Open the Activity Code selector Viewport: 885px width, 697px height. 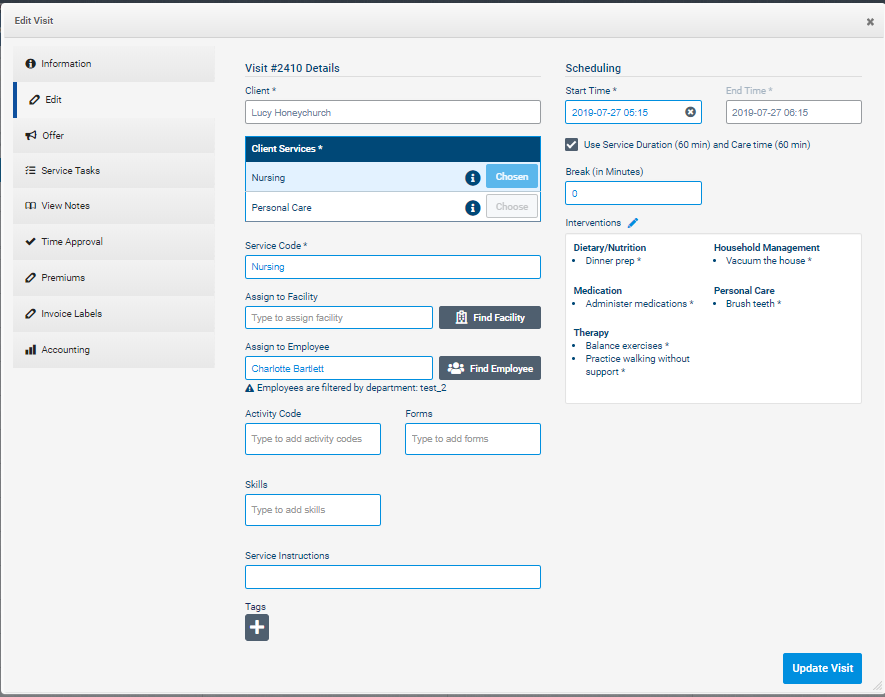[x=312, y=439]
